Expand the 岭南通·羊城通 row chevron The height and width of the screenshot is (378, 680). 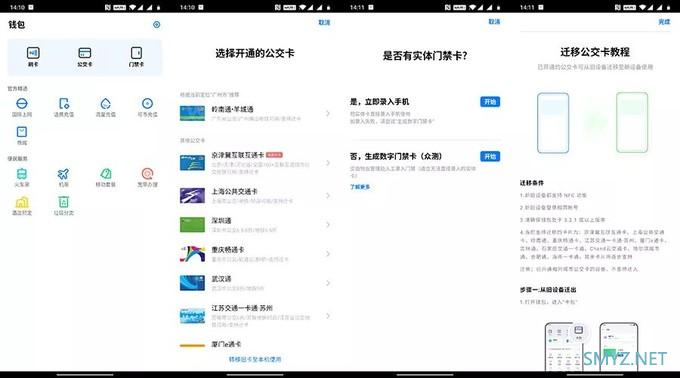tap(328, 114)
